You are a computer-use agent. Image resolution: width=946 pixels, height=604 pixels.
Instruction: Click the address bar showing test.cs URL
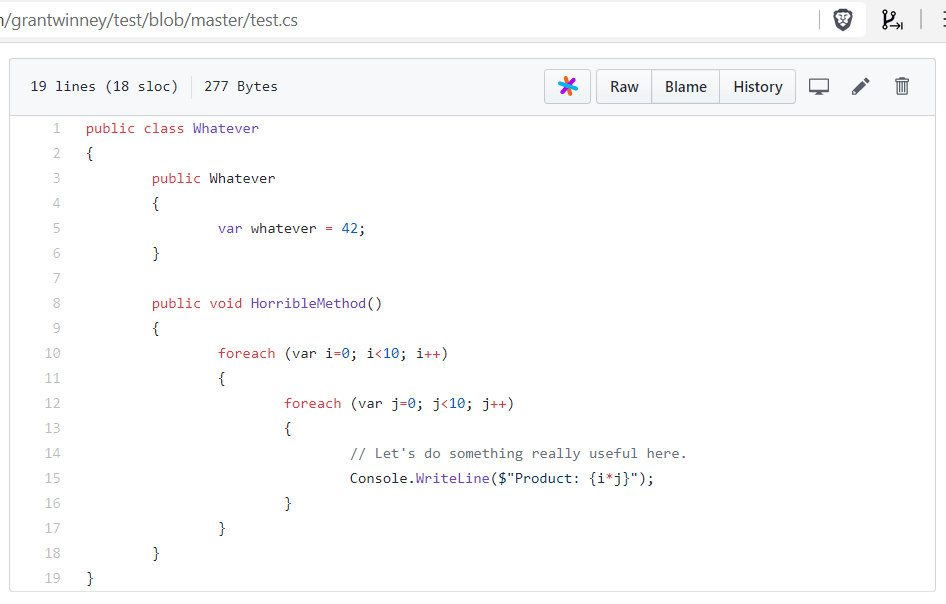click(400, 20)
